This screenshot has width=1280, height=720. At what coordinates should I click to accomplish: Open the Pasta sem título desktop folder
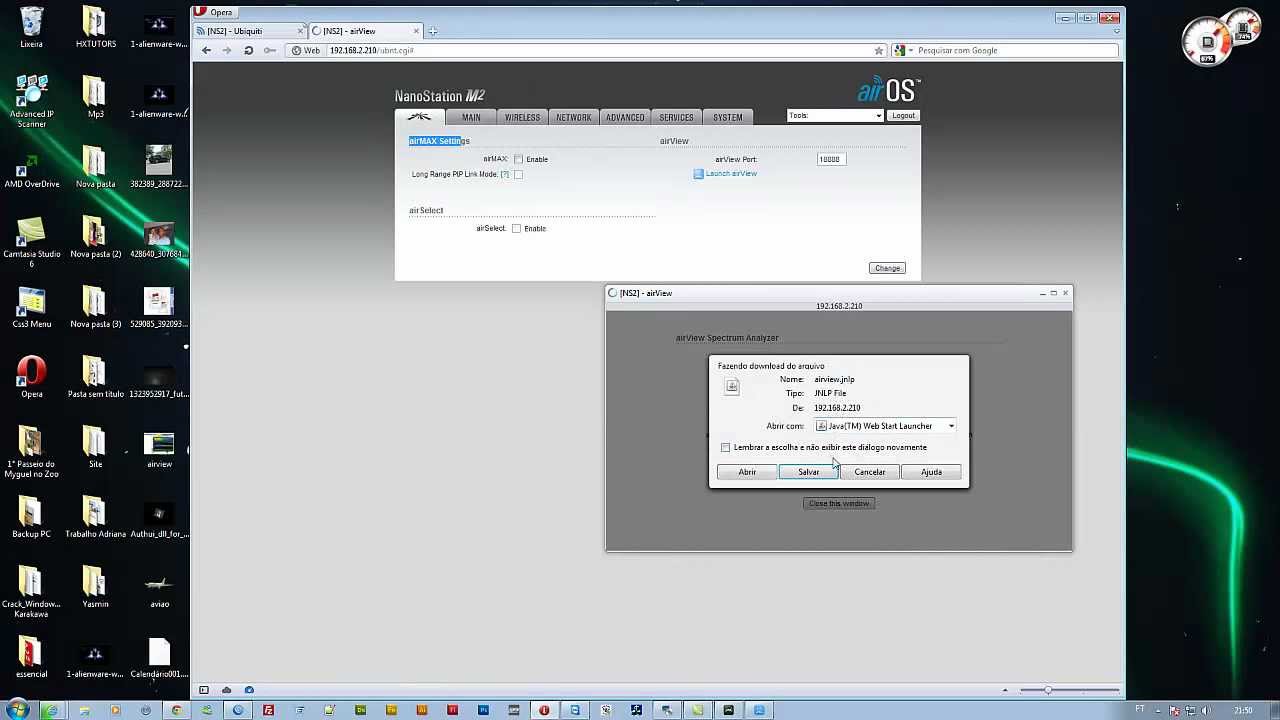pos(95,377)
